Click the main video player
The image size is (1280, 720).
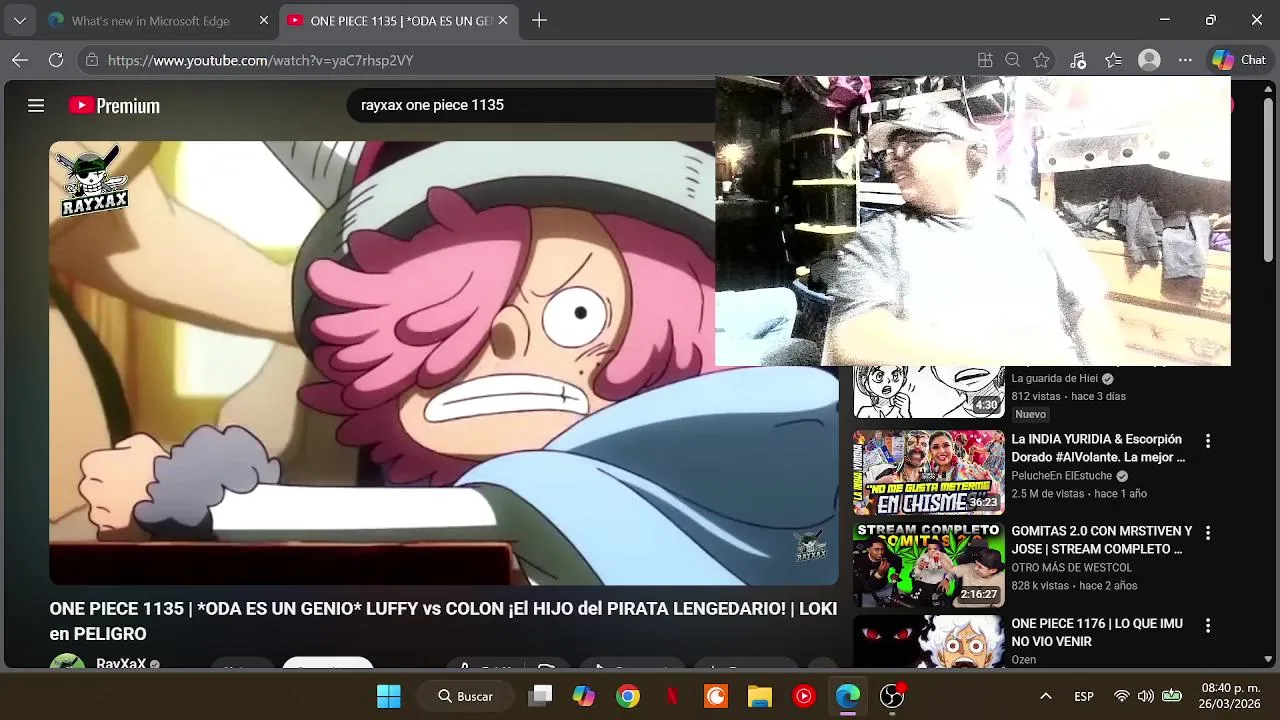point(444,363)
